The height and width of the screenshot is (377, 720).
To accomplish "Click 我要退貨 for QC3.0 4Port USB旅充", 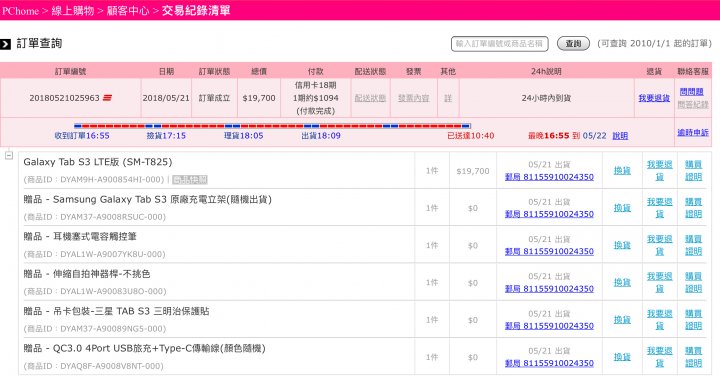I will [x=659, y=356].
